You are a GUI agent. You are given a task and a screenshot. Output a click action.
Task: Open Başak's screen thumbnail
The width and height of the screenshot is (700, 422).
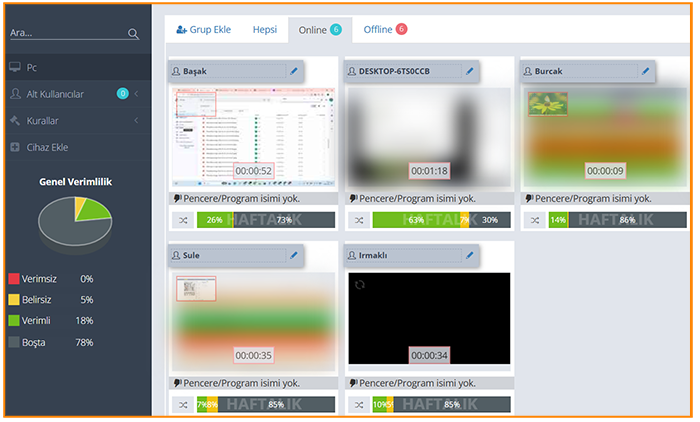pos(254,137)
